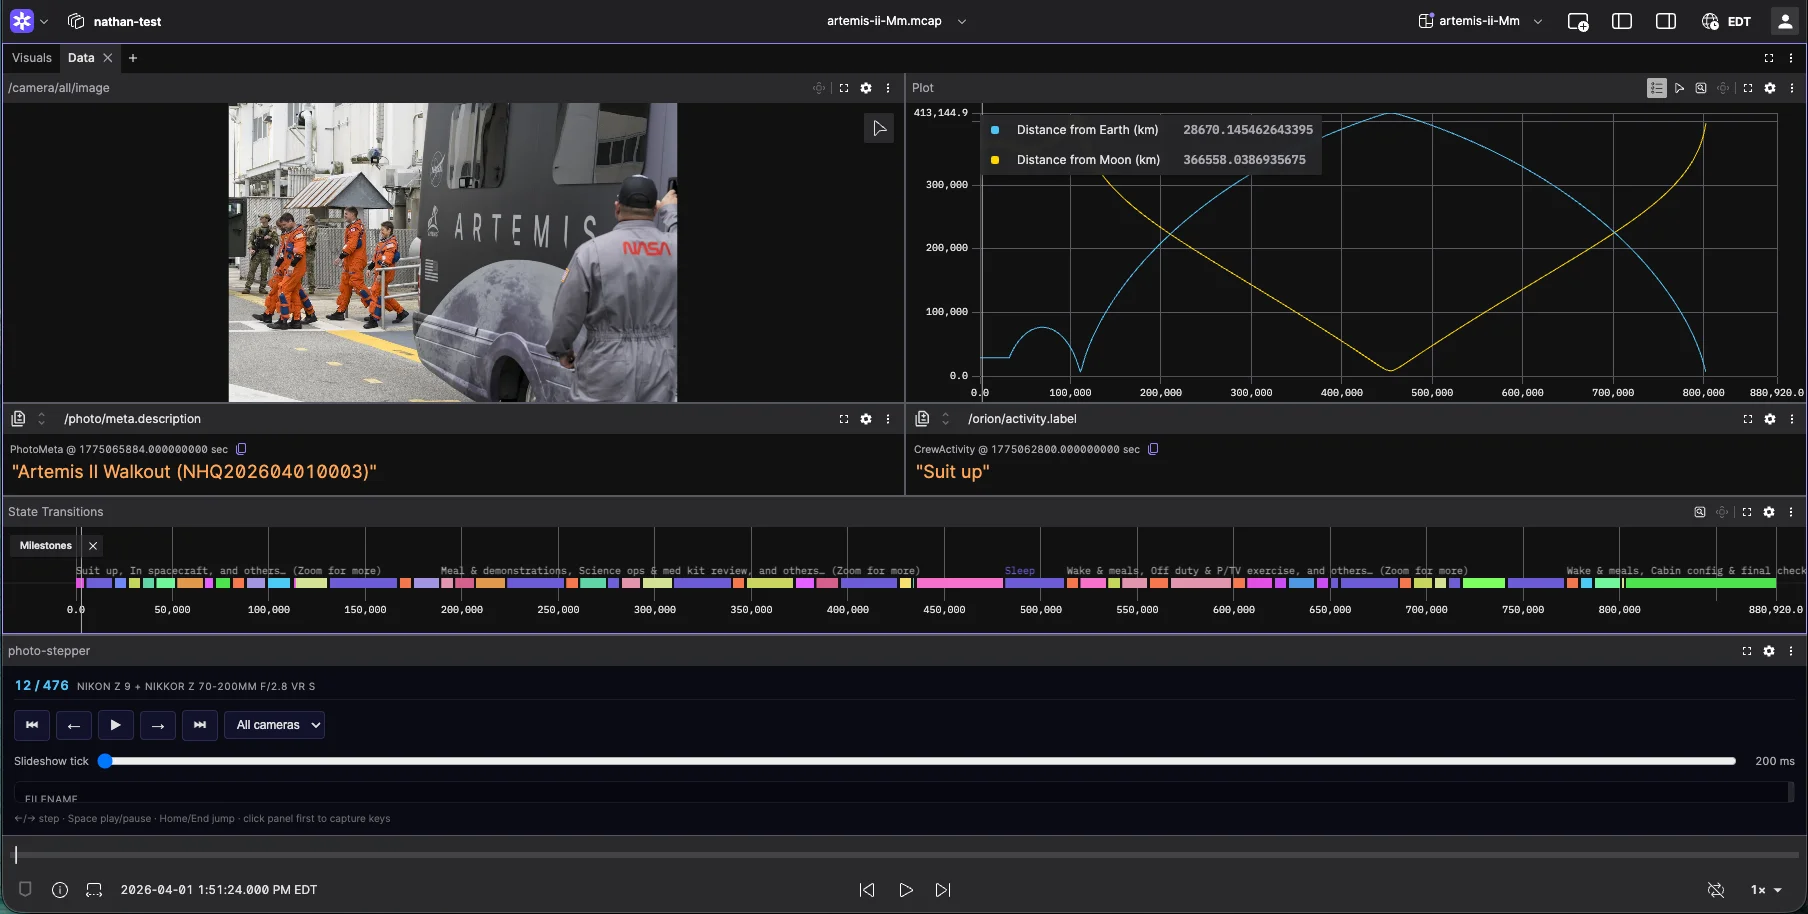
Task: Open Plot panel settings gear
Action: coord(1770,88)
